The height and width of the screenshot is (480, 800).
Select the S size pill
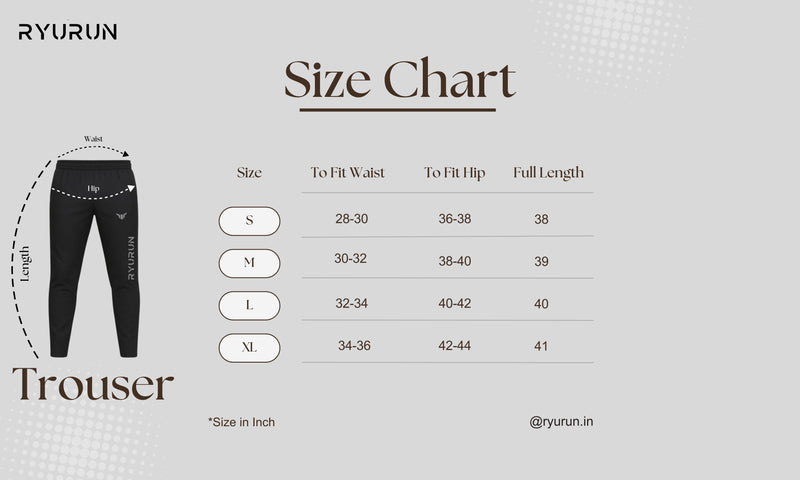(x=250, y=220)
